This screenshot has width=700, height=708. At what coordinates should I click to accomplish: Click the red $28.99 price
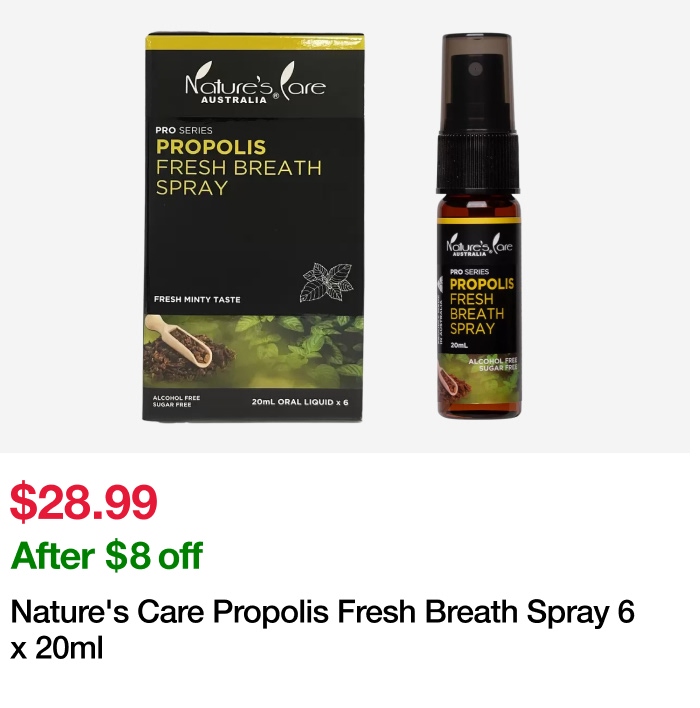click(x=84, y=502)
